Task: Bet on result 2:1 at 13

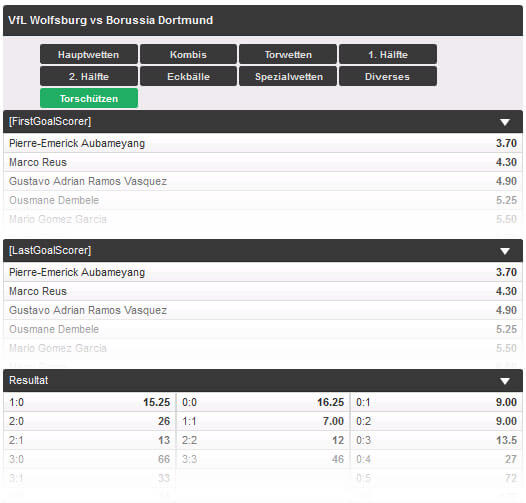Action: pyautogui.click(x=90, y=440)
